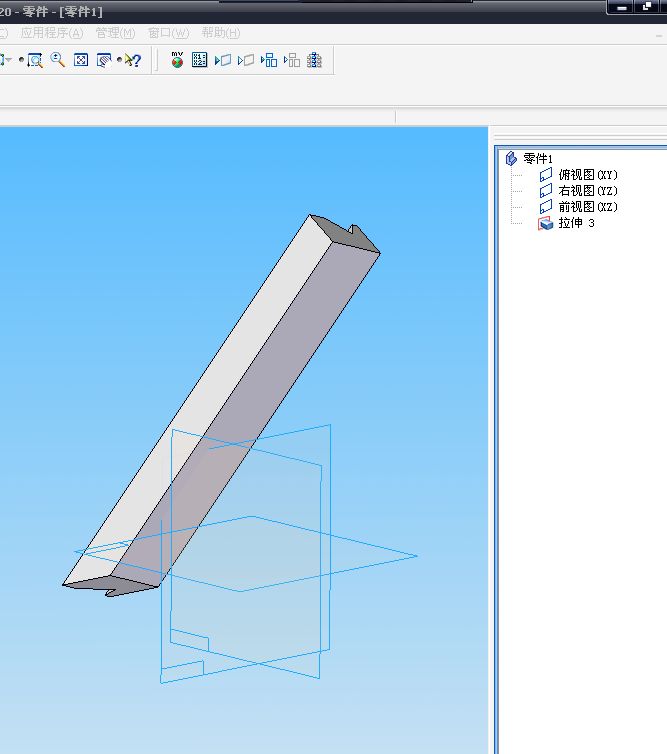The image size is (667, 754).
Task: Click the gray hierarchy blocks icon
Action: pos(292,60)
